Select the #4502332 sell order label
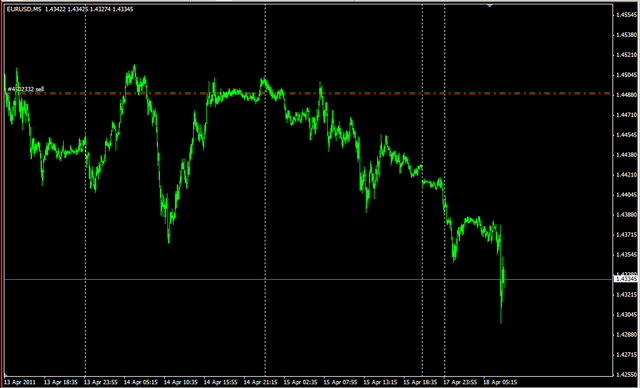Image resolution: width=640 pixels, height=388 pixels. (x=26, y=89)
